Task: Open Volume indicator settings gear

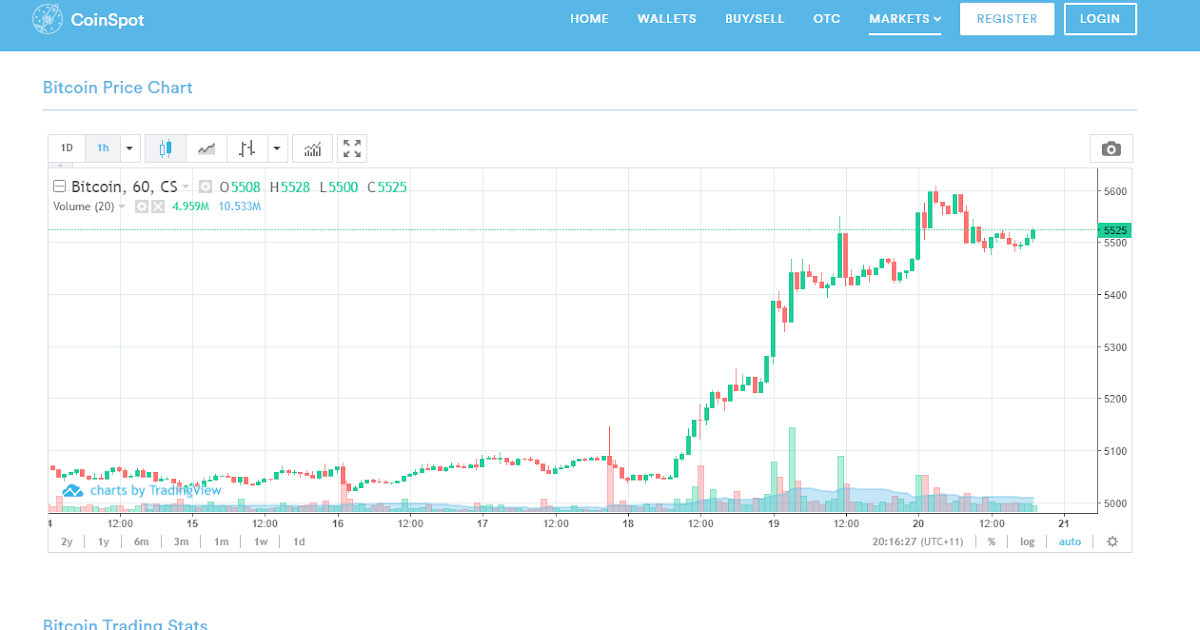Action: pyautogui.click(x=142, y=206)
